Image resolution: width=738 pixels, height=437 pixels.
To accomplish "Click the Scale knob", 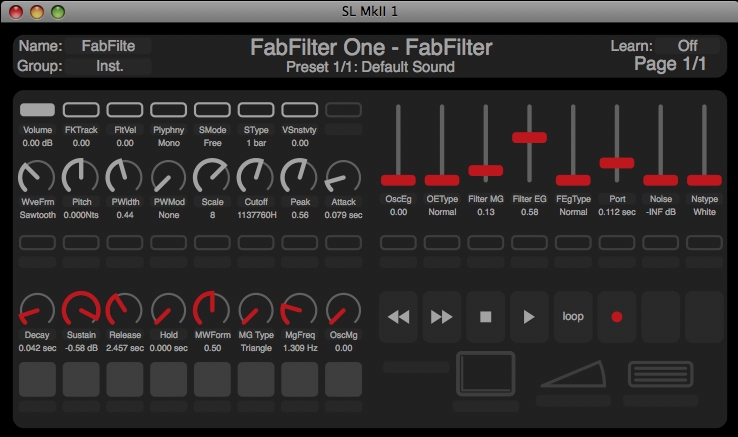I will [x=212, y=177].
